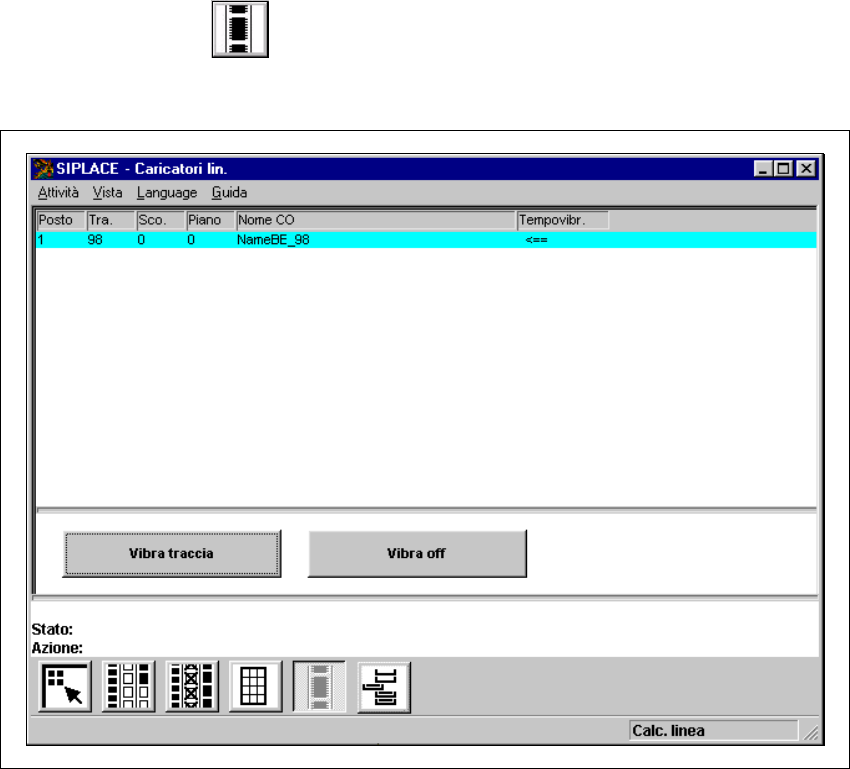Open the stacked trays toolbar icon
Image resolution: width=850 pixels, height=769 pixels.
[384, 687]
